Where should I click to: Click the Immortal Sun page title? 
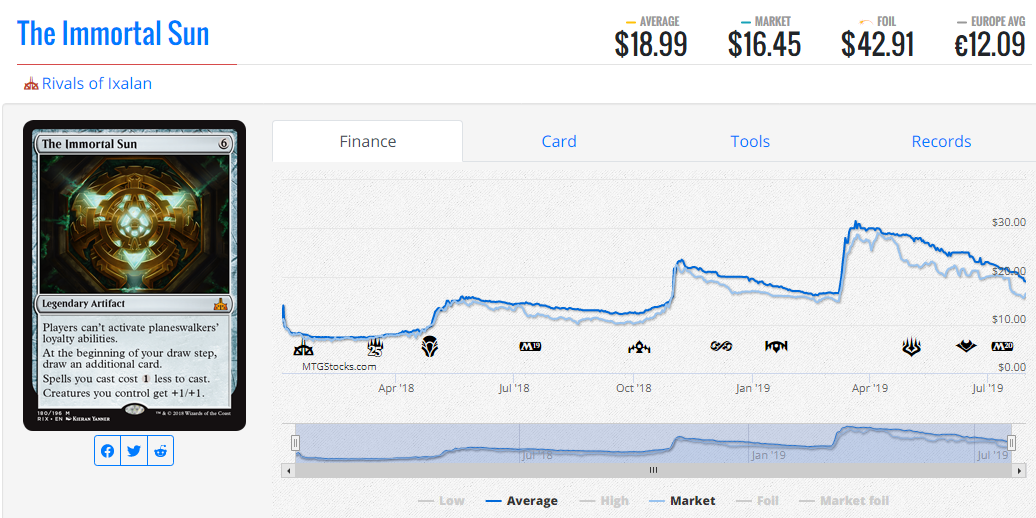pos(113,33)
